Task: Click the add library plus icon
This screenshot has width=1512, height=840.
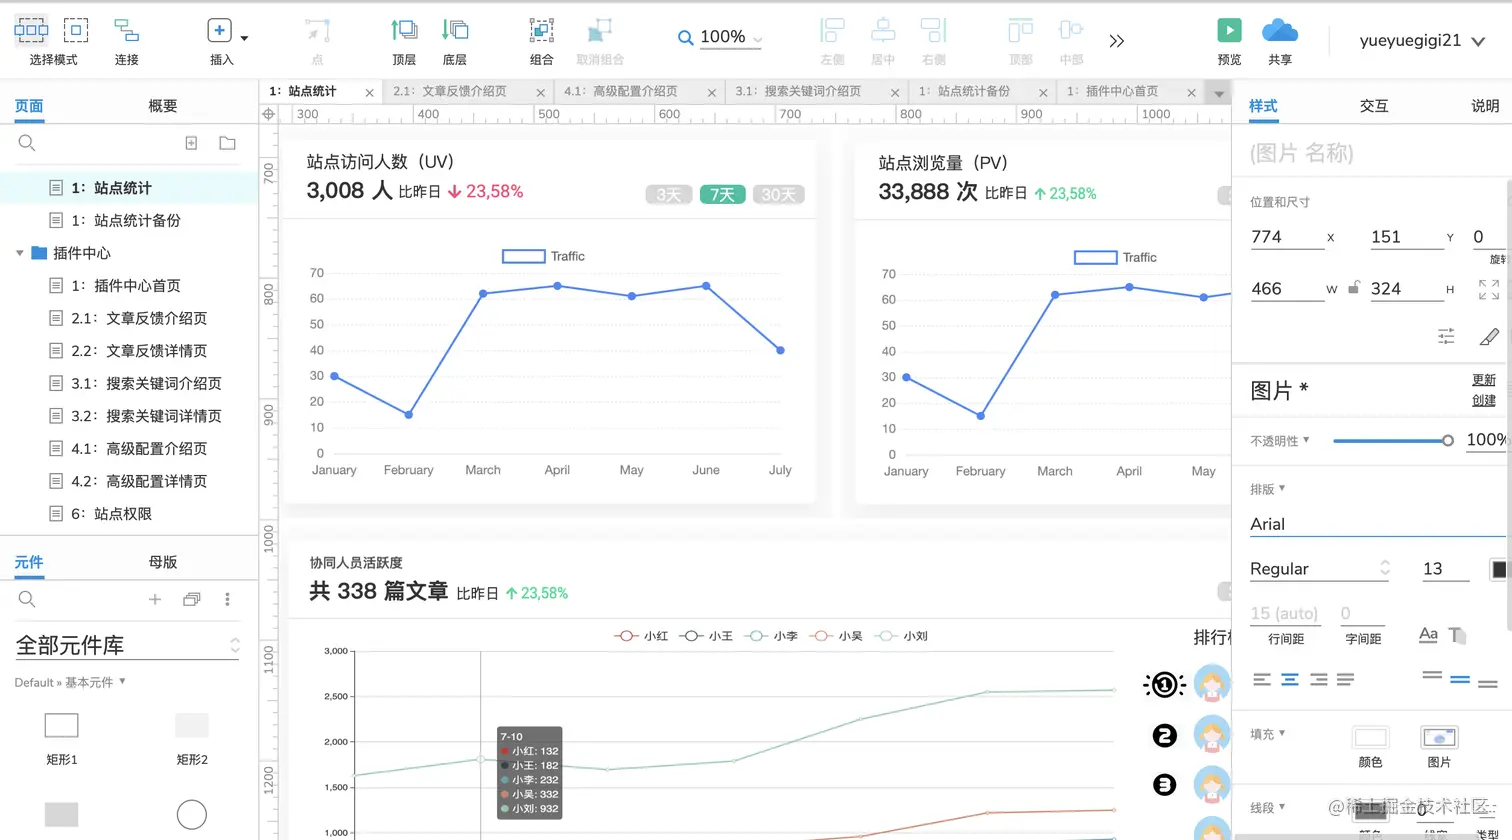Action: point(155,599)
